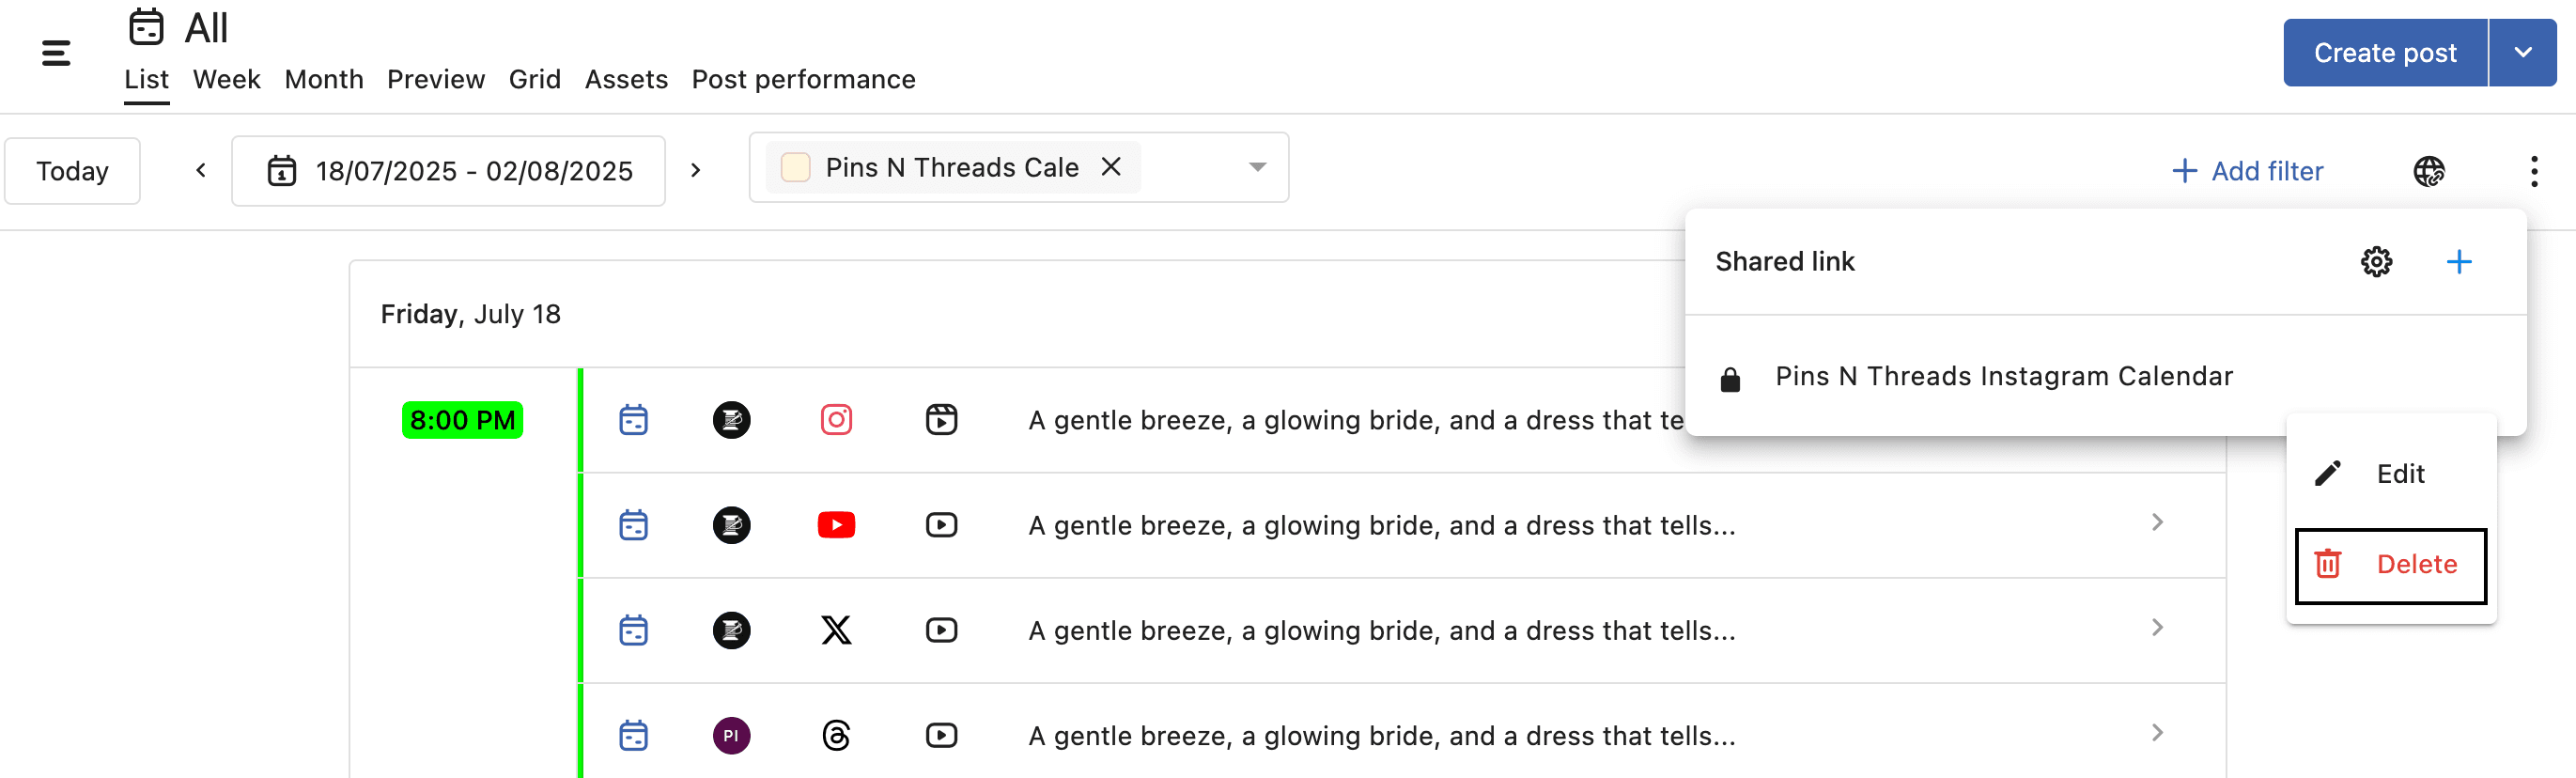Viewport: 2576px width, 778px height.
Task: Switch to the Week tab
Action: coord(226,79)
